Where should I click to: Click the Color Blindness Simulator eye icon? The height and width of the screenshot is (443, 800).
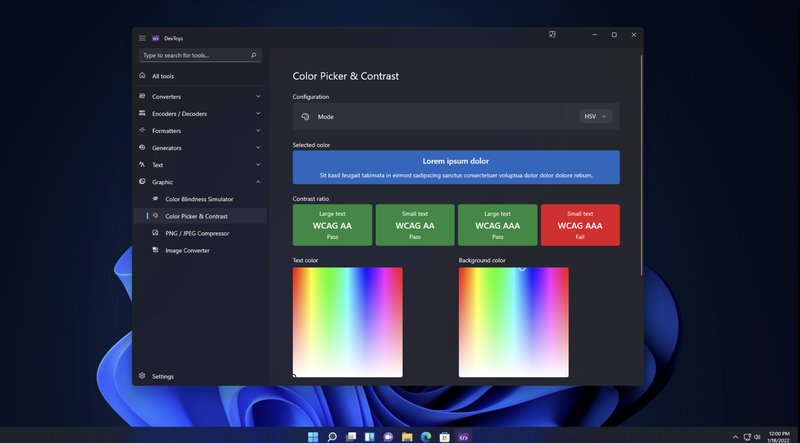(x=156, y=199)
